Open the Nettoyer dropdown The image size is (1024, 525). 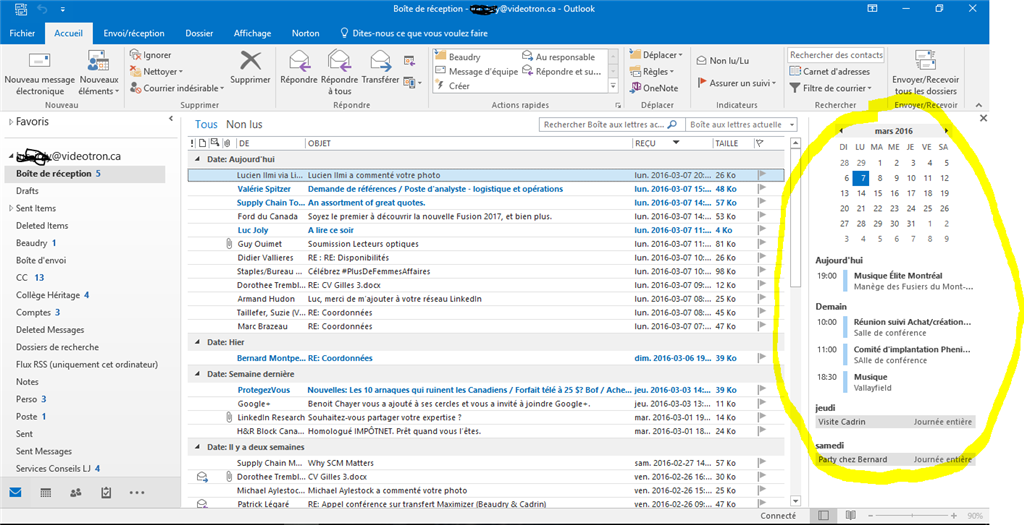click(156, 71)
